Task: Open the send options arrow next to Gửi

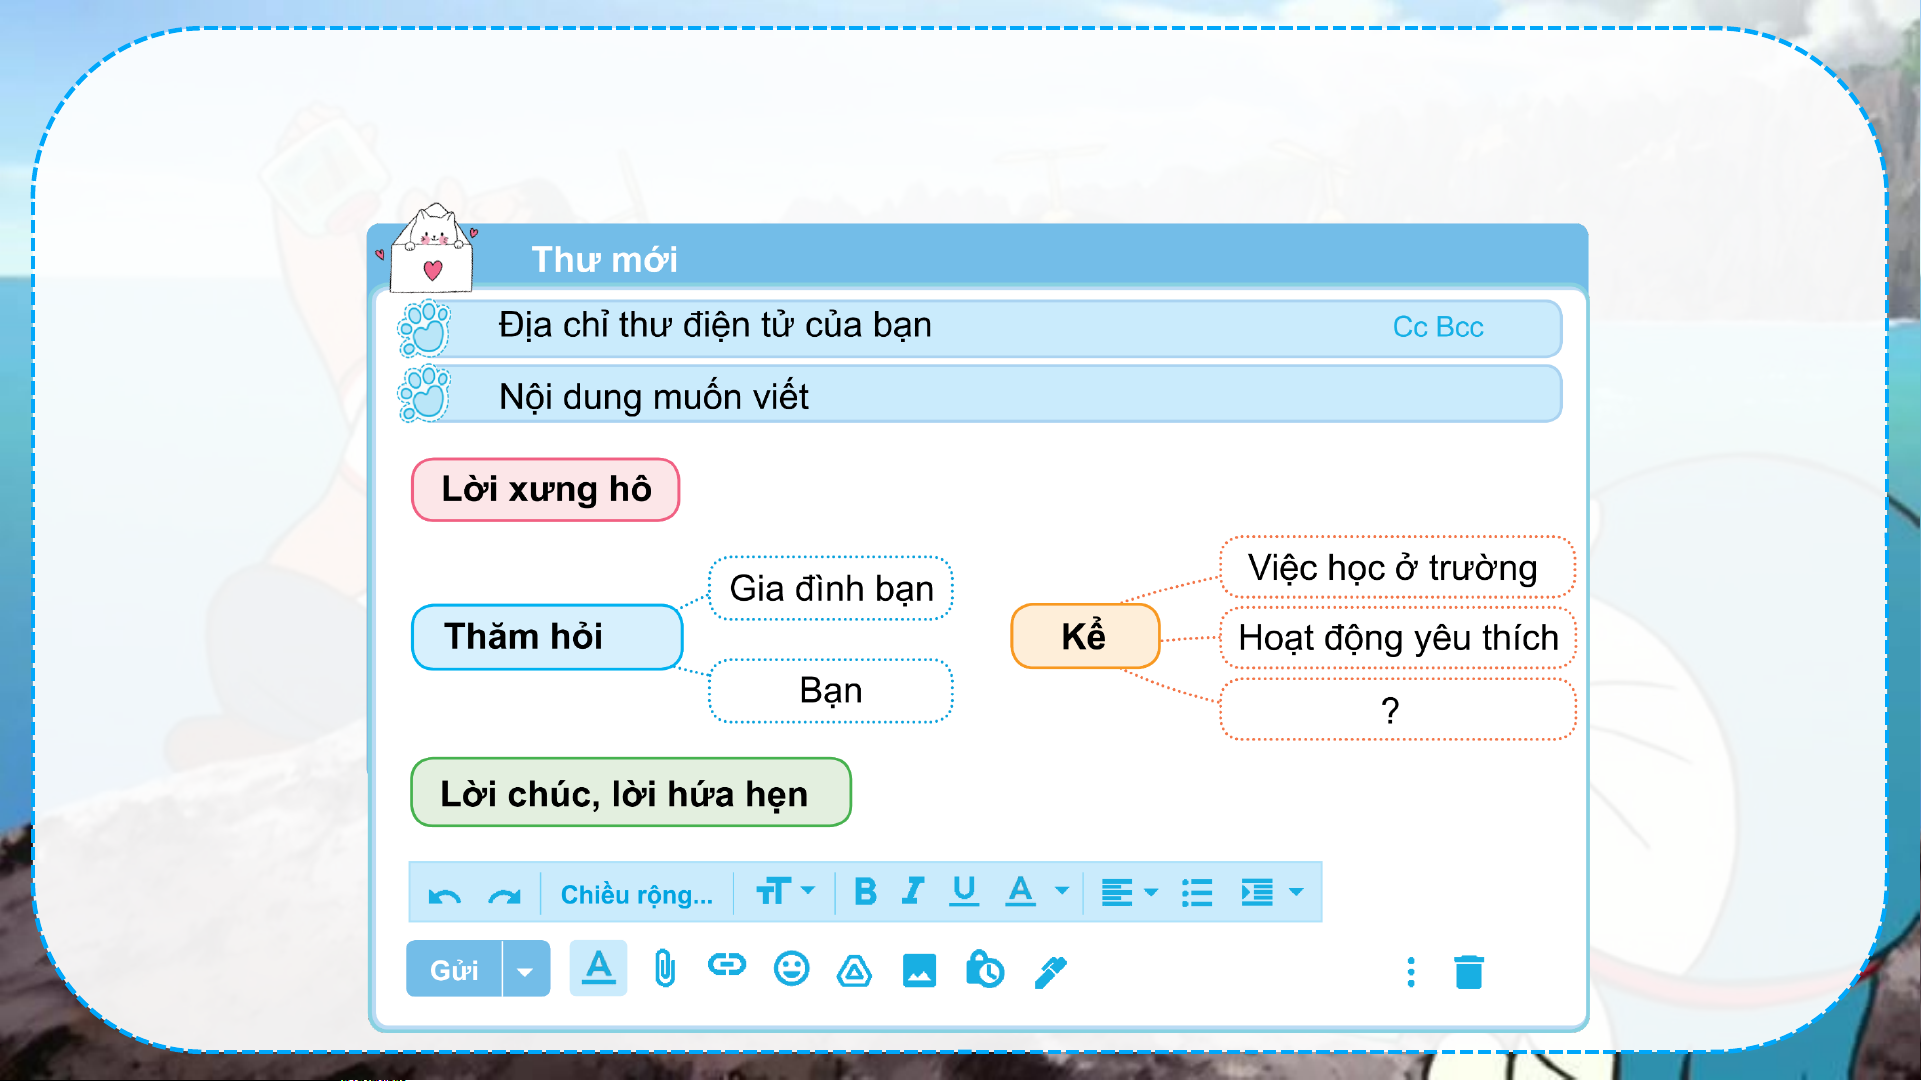Action: (526, 970)
